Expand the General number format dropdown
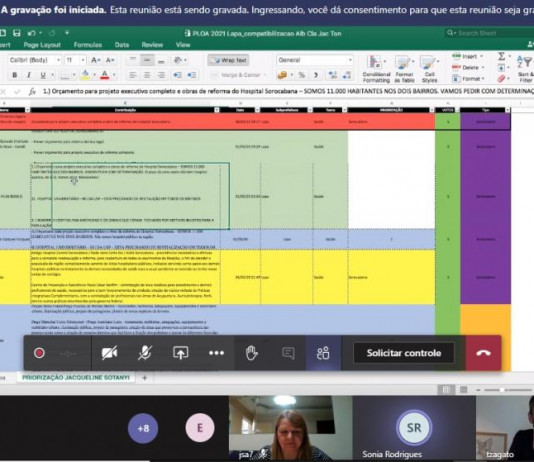 point(315,60)
